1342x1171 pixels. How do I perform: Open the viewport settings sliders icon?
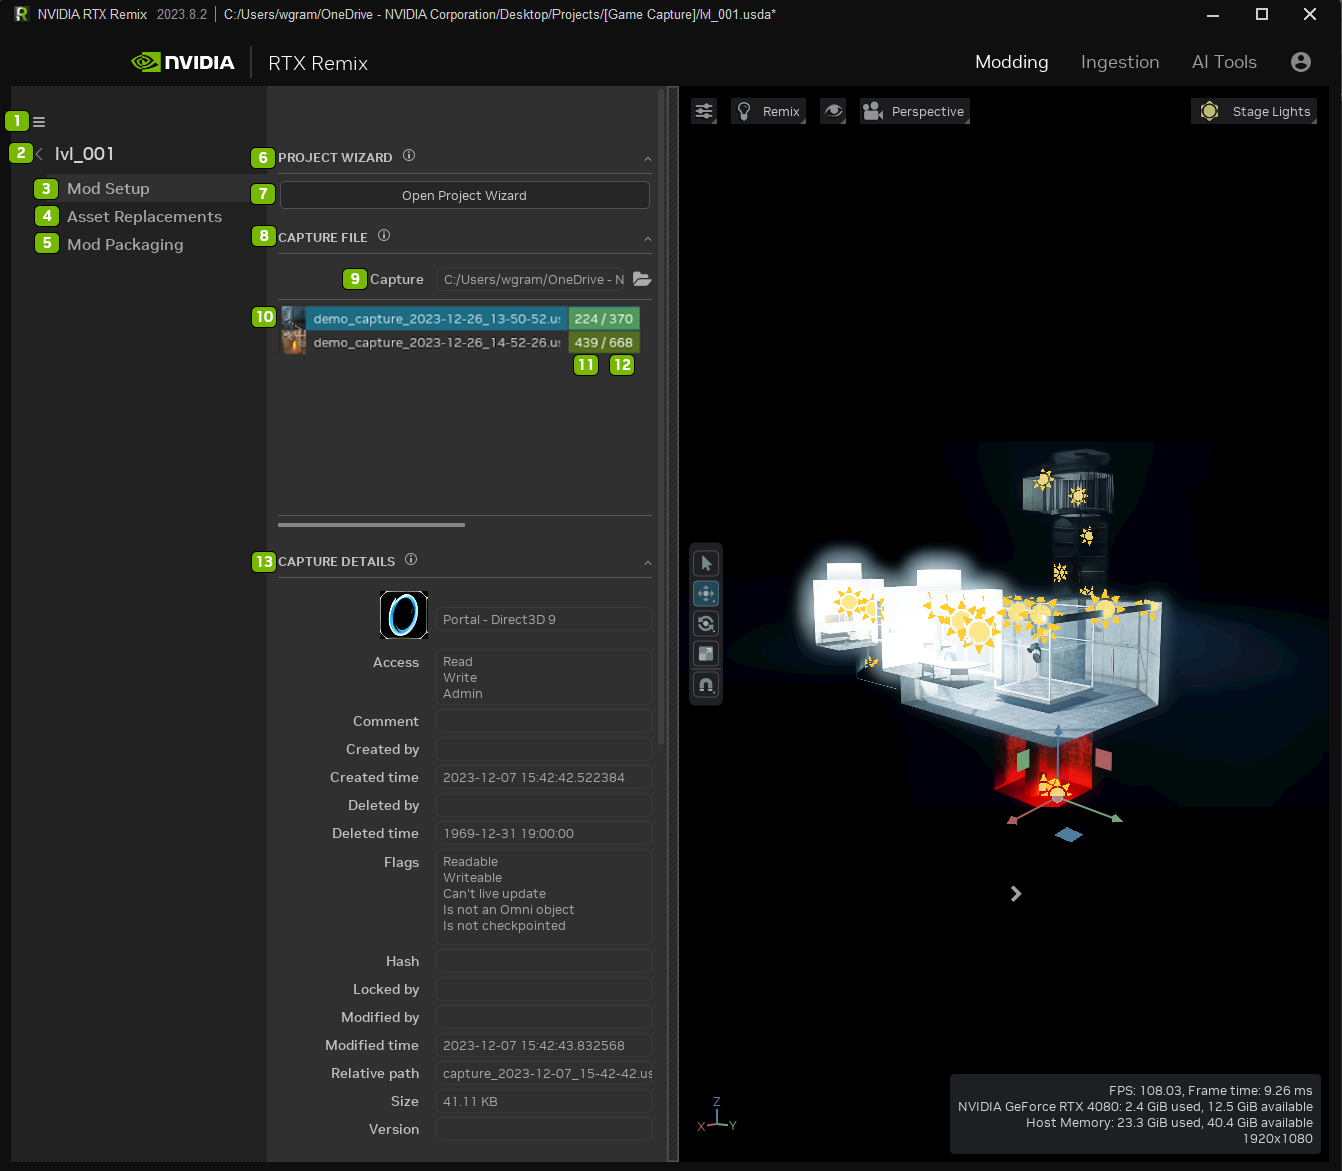coord(704,111)
